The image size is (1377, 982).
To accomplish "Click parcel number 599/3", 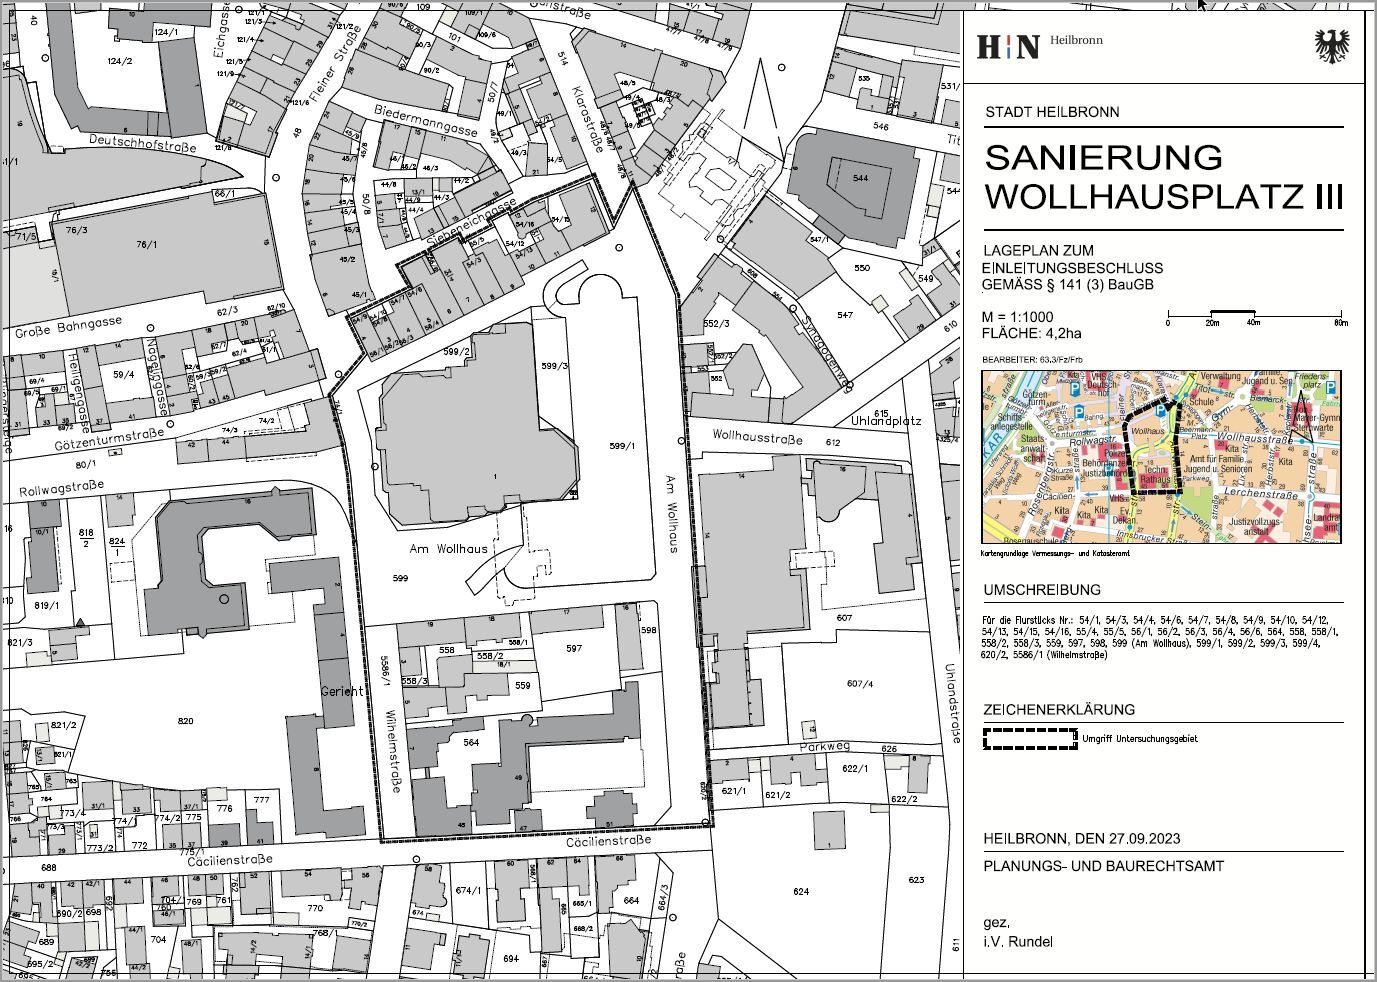I will point(553,366).
